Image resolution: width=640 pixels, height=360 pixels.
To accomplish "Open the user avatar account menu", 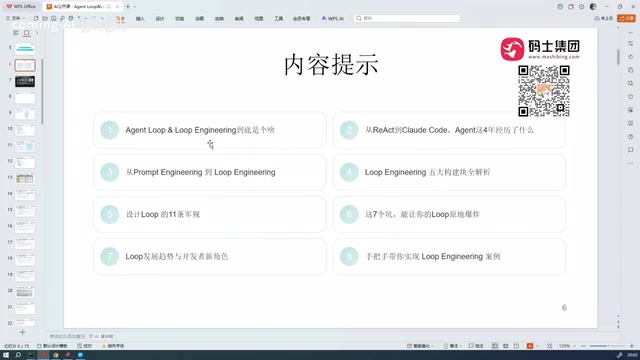I will (593, 7).
